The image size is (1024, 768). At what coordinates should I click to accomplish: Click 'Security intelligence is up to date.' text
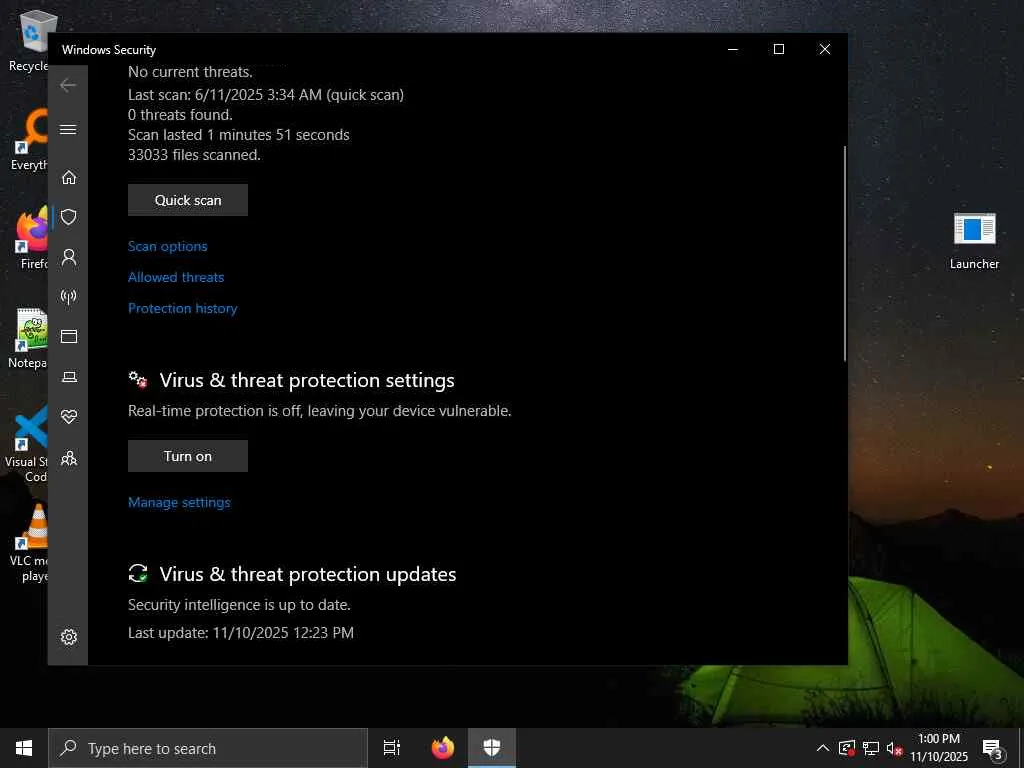(240, 605)
